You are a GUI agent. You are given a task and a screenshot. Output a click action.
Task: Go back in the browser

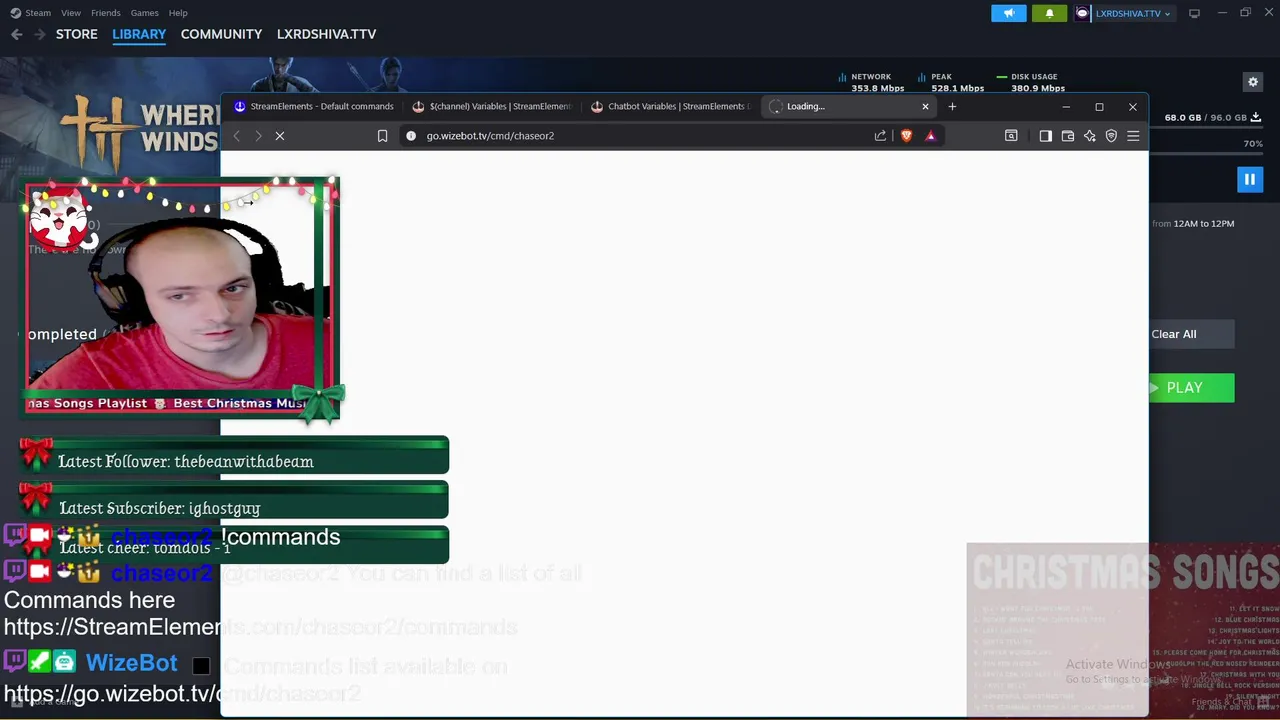tap(236, 136)
